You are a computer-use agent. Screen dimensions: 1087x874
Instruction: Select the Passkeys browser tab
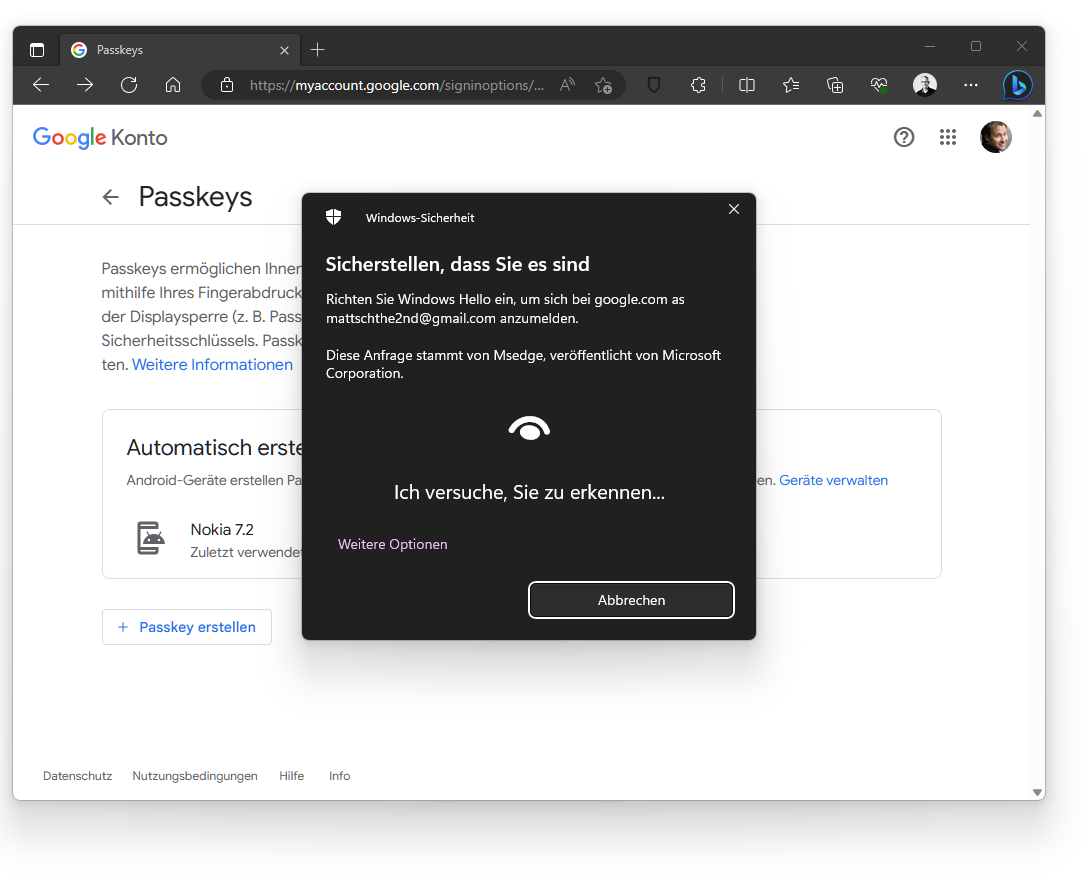click(180, 50)
